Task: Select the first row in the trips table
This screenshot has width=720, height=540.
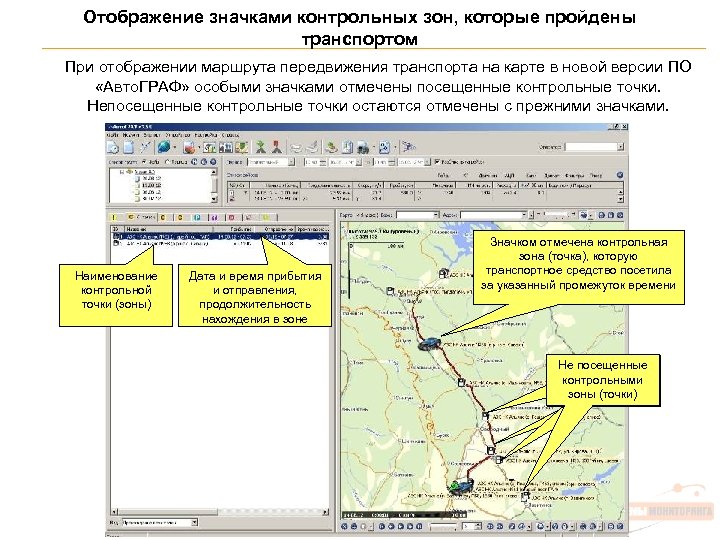Action: 422,193
